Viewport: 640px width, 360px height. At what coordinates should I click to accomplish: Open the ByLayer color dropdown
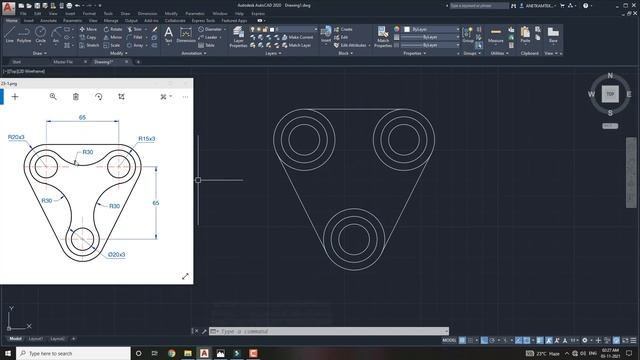click(431, 29)
